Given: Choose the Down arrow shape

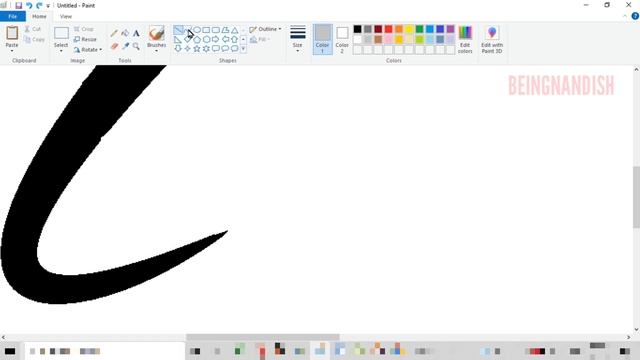Looking at the screenshot, I should [x=178, y=49].
